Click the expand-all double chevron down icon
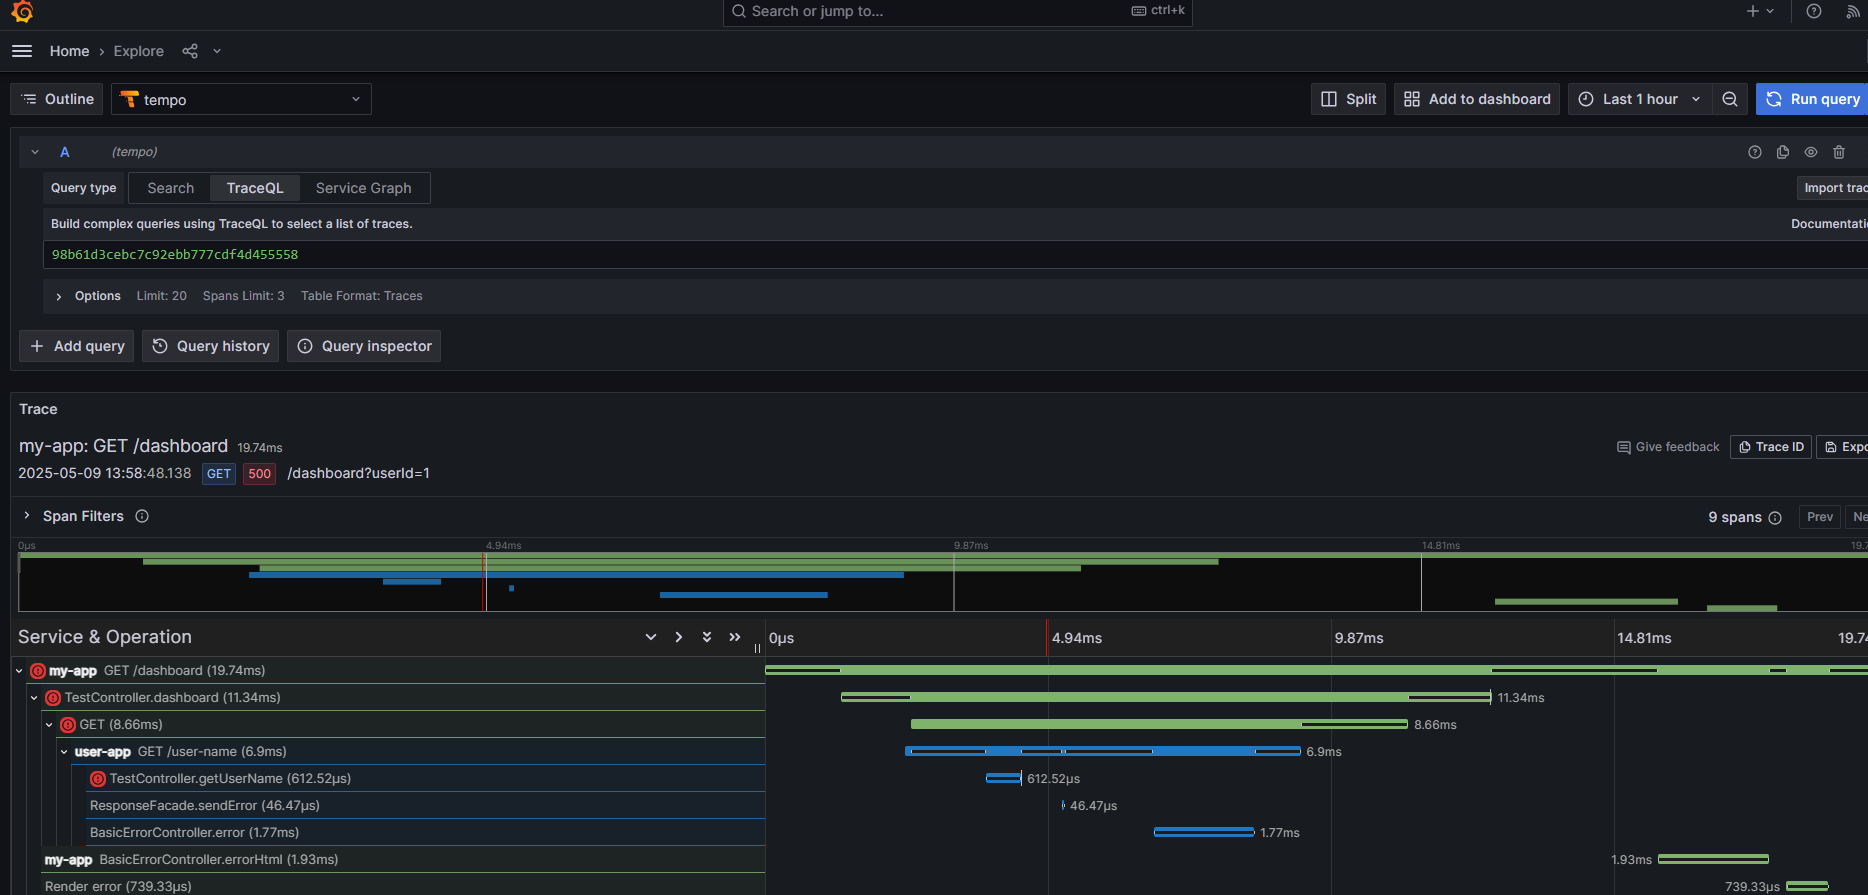1868x895 pixels. pyautogui.click(x=707, y=637)
